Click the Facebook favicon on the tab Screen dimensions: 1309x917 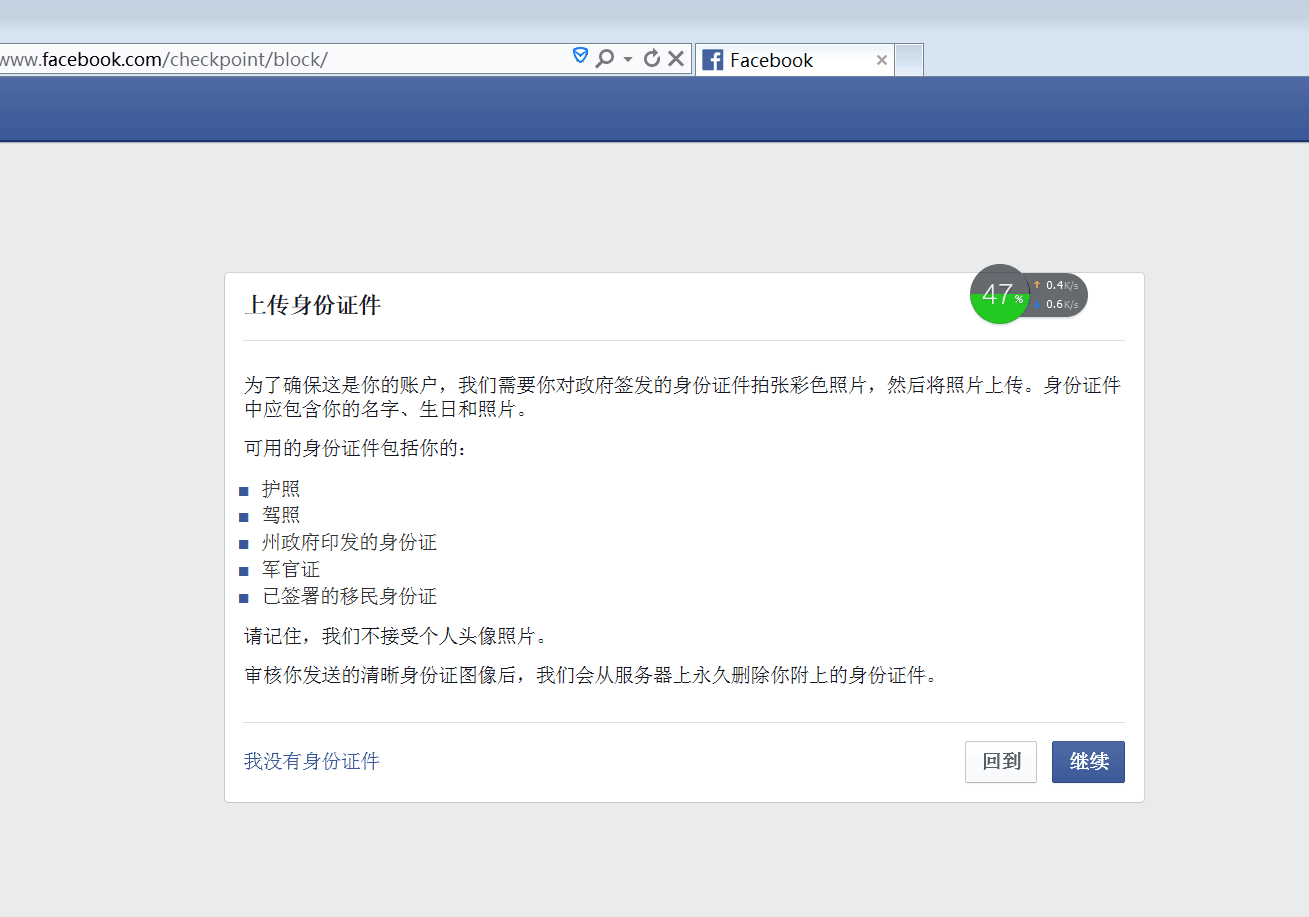[712, 60]
